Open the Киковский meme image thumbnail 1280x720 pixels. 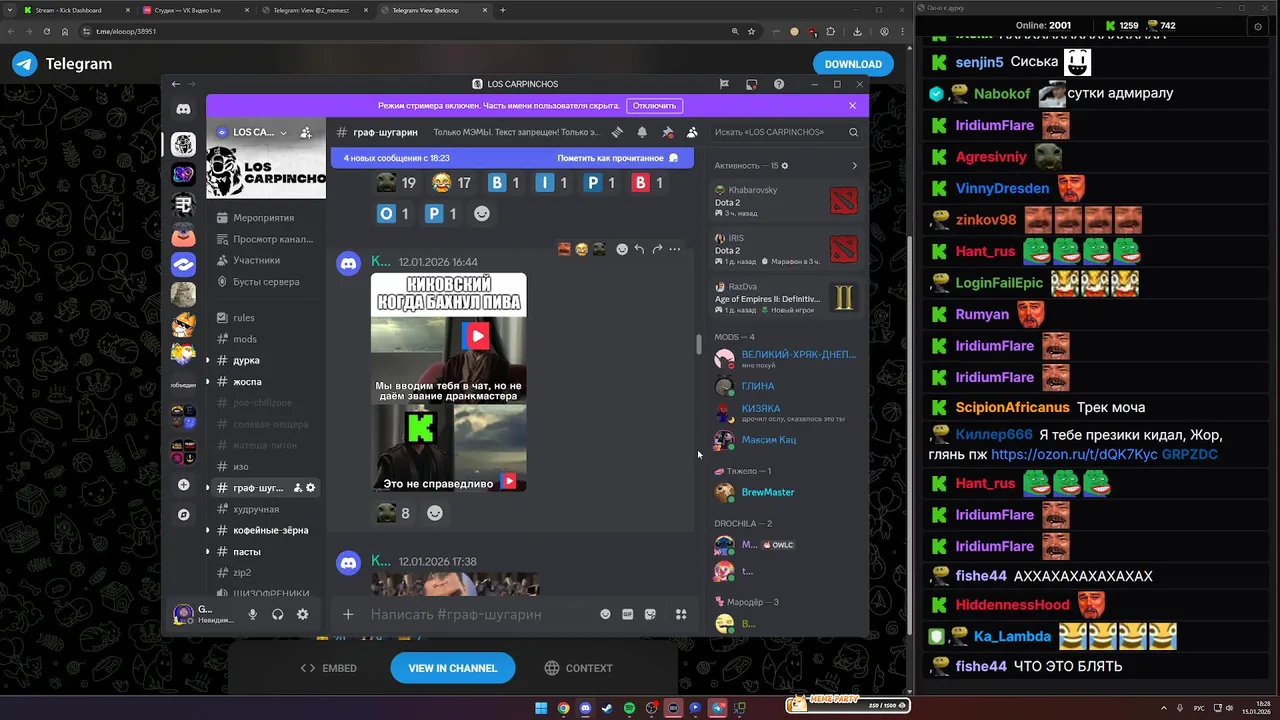pyautogui.click(x=448, y=382)
